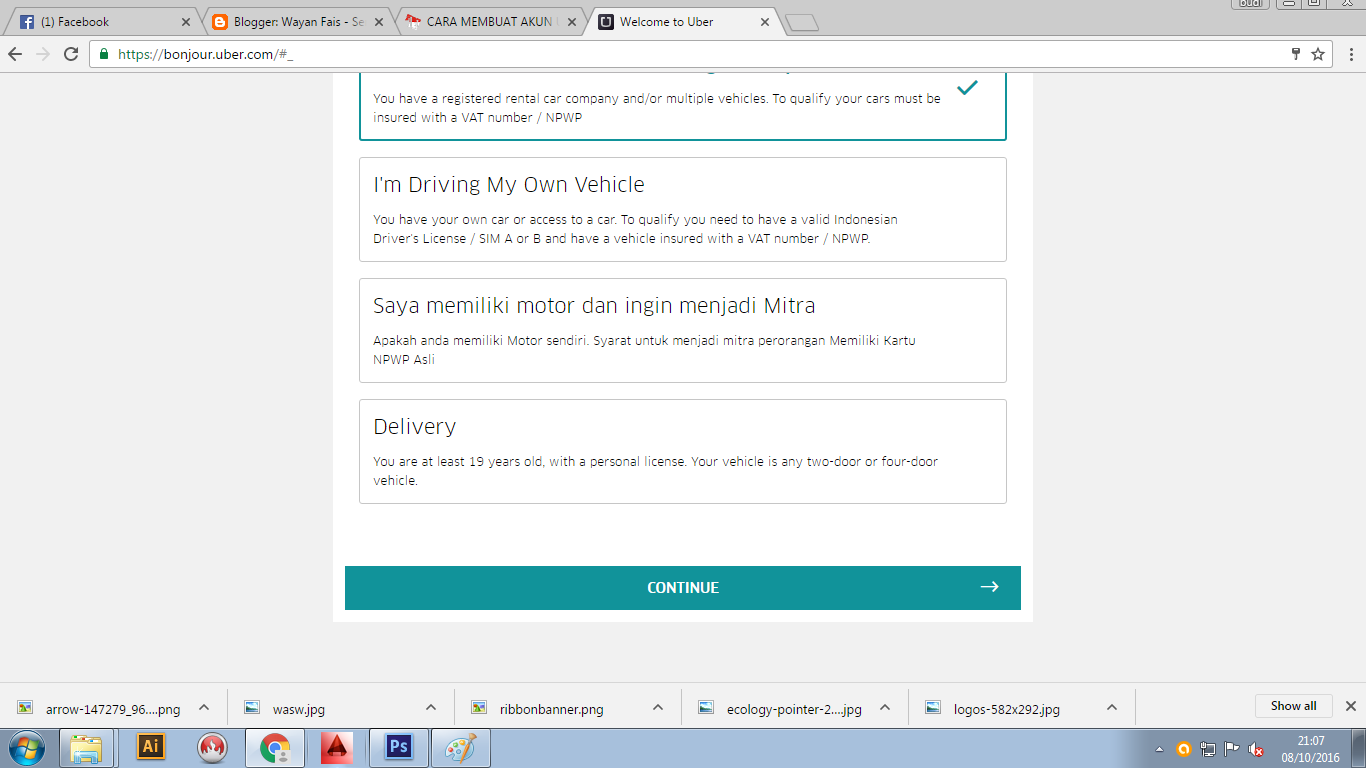Click the budi profile button
Viewport: 1366px width, 768px height.
1251,4
